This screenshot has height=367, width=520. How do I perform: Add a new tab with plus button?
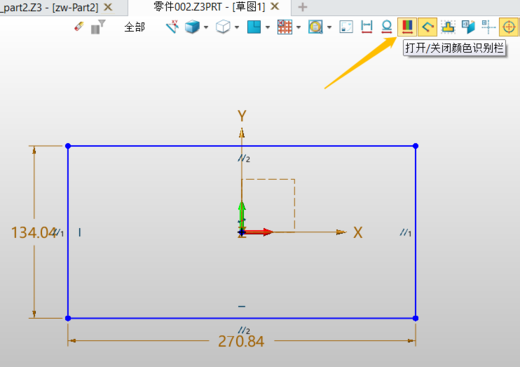tap(302, 7)
